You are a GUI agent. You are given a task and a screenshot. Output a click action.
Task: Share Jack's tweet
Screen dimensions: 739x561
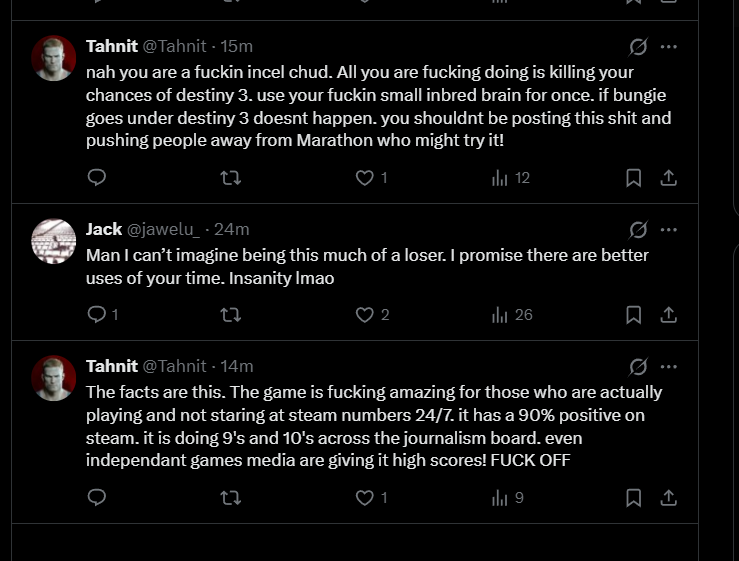[669, 315]
